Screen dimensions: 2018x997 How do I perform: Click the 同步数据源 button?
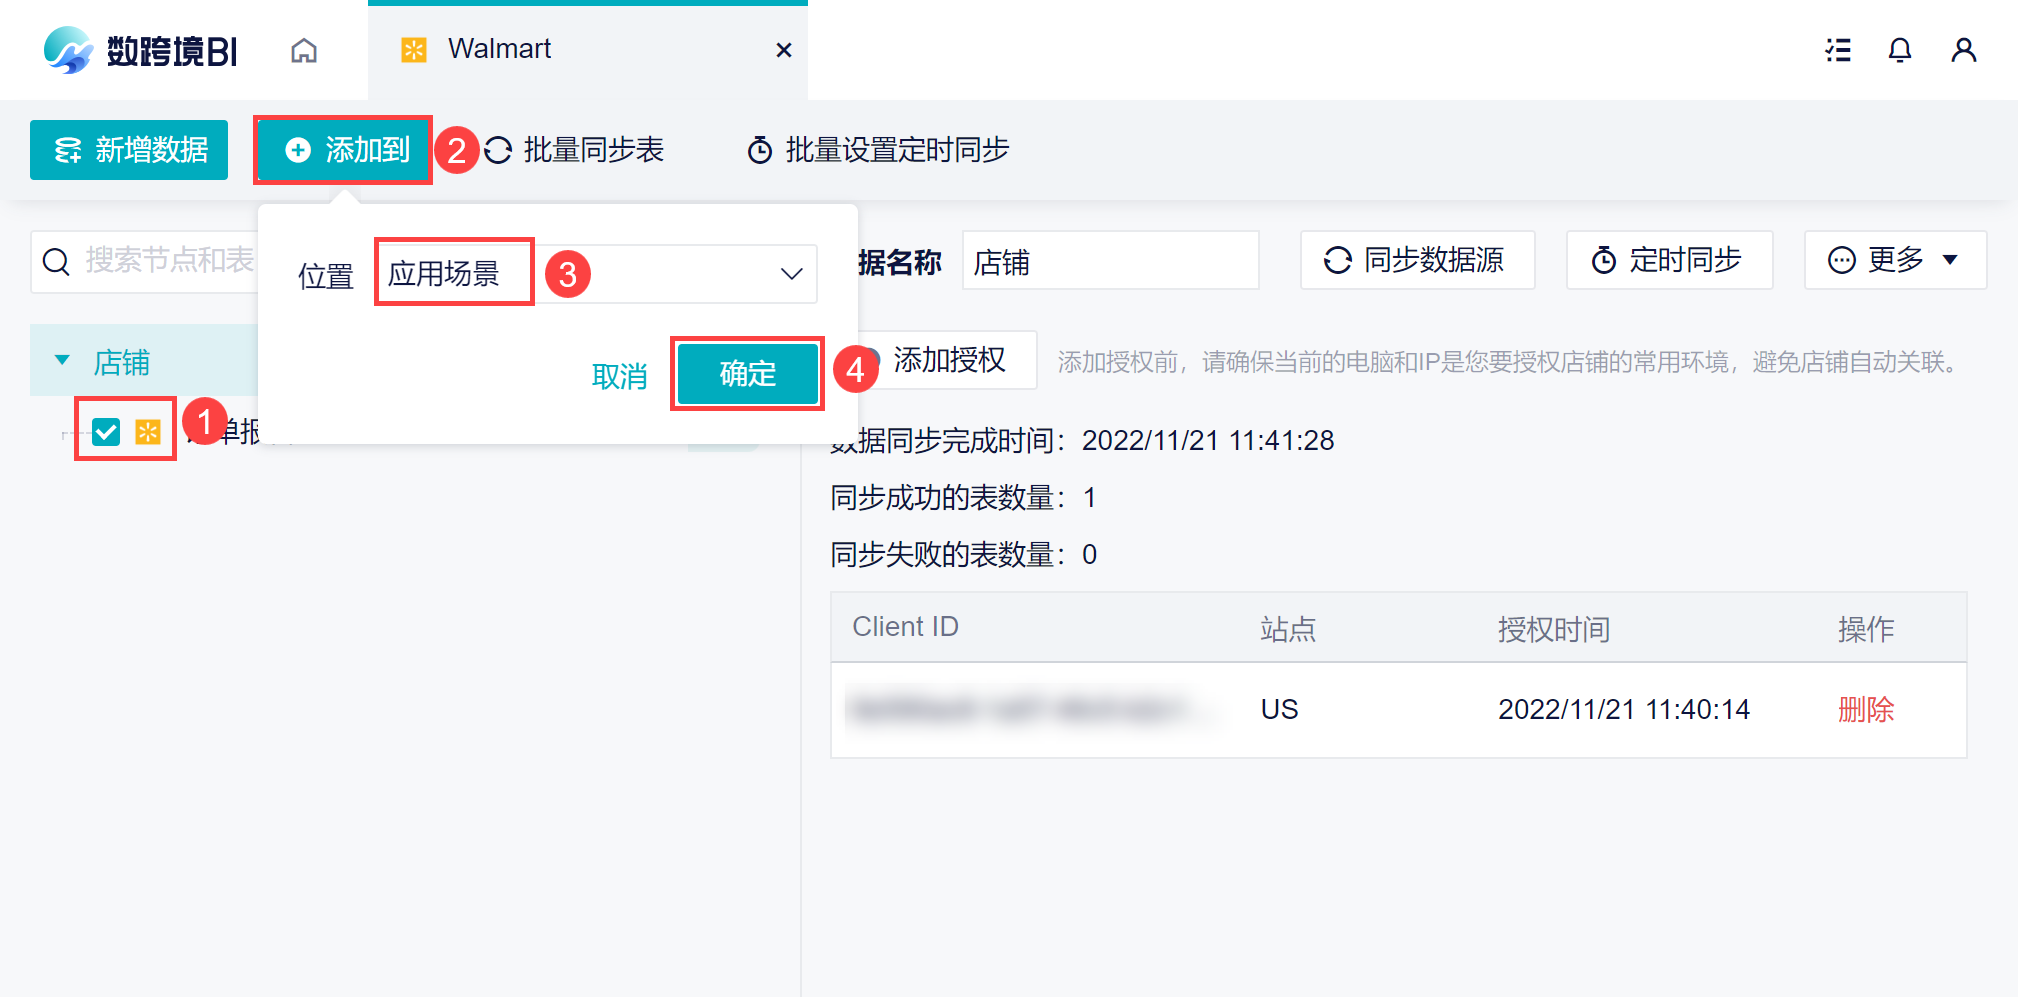(1417, 260)
